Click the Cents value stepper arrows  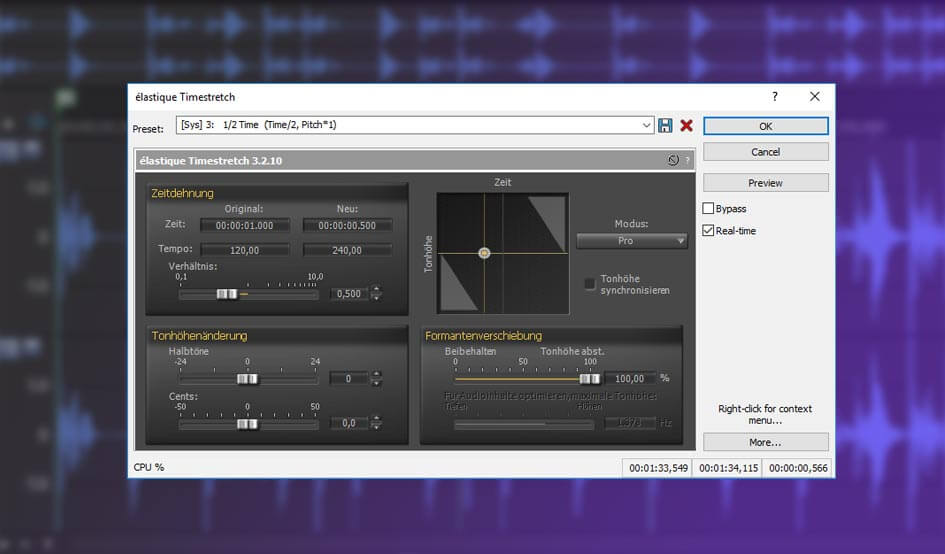tap(376, 424)
